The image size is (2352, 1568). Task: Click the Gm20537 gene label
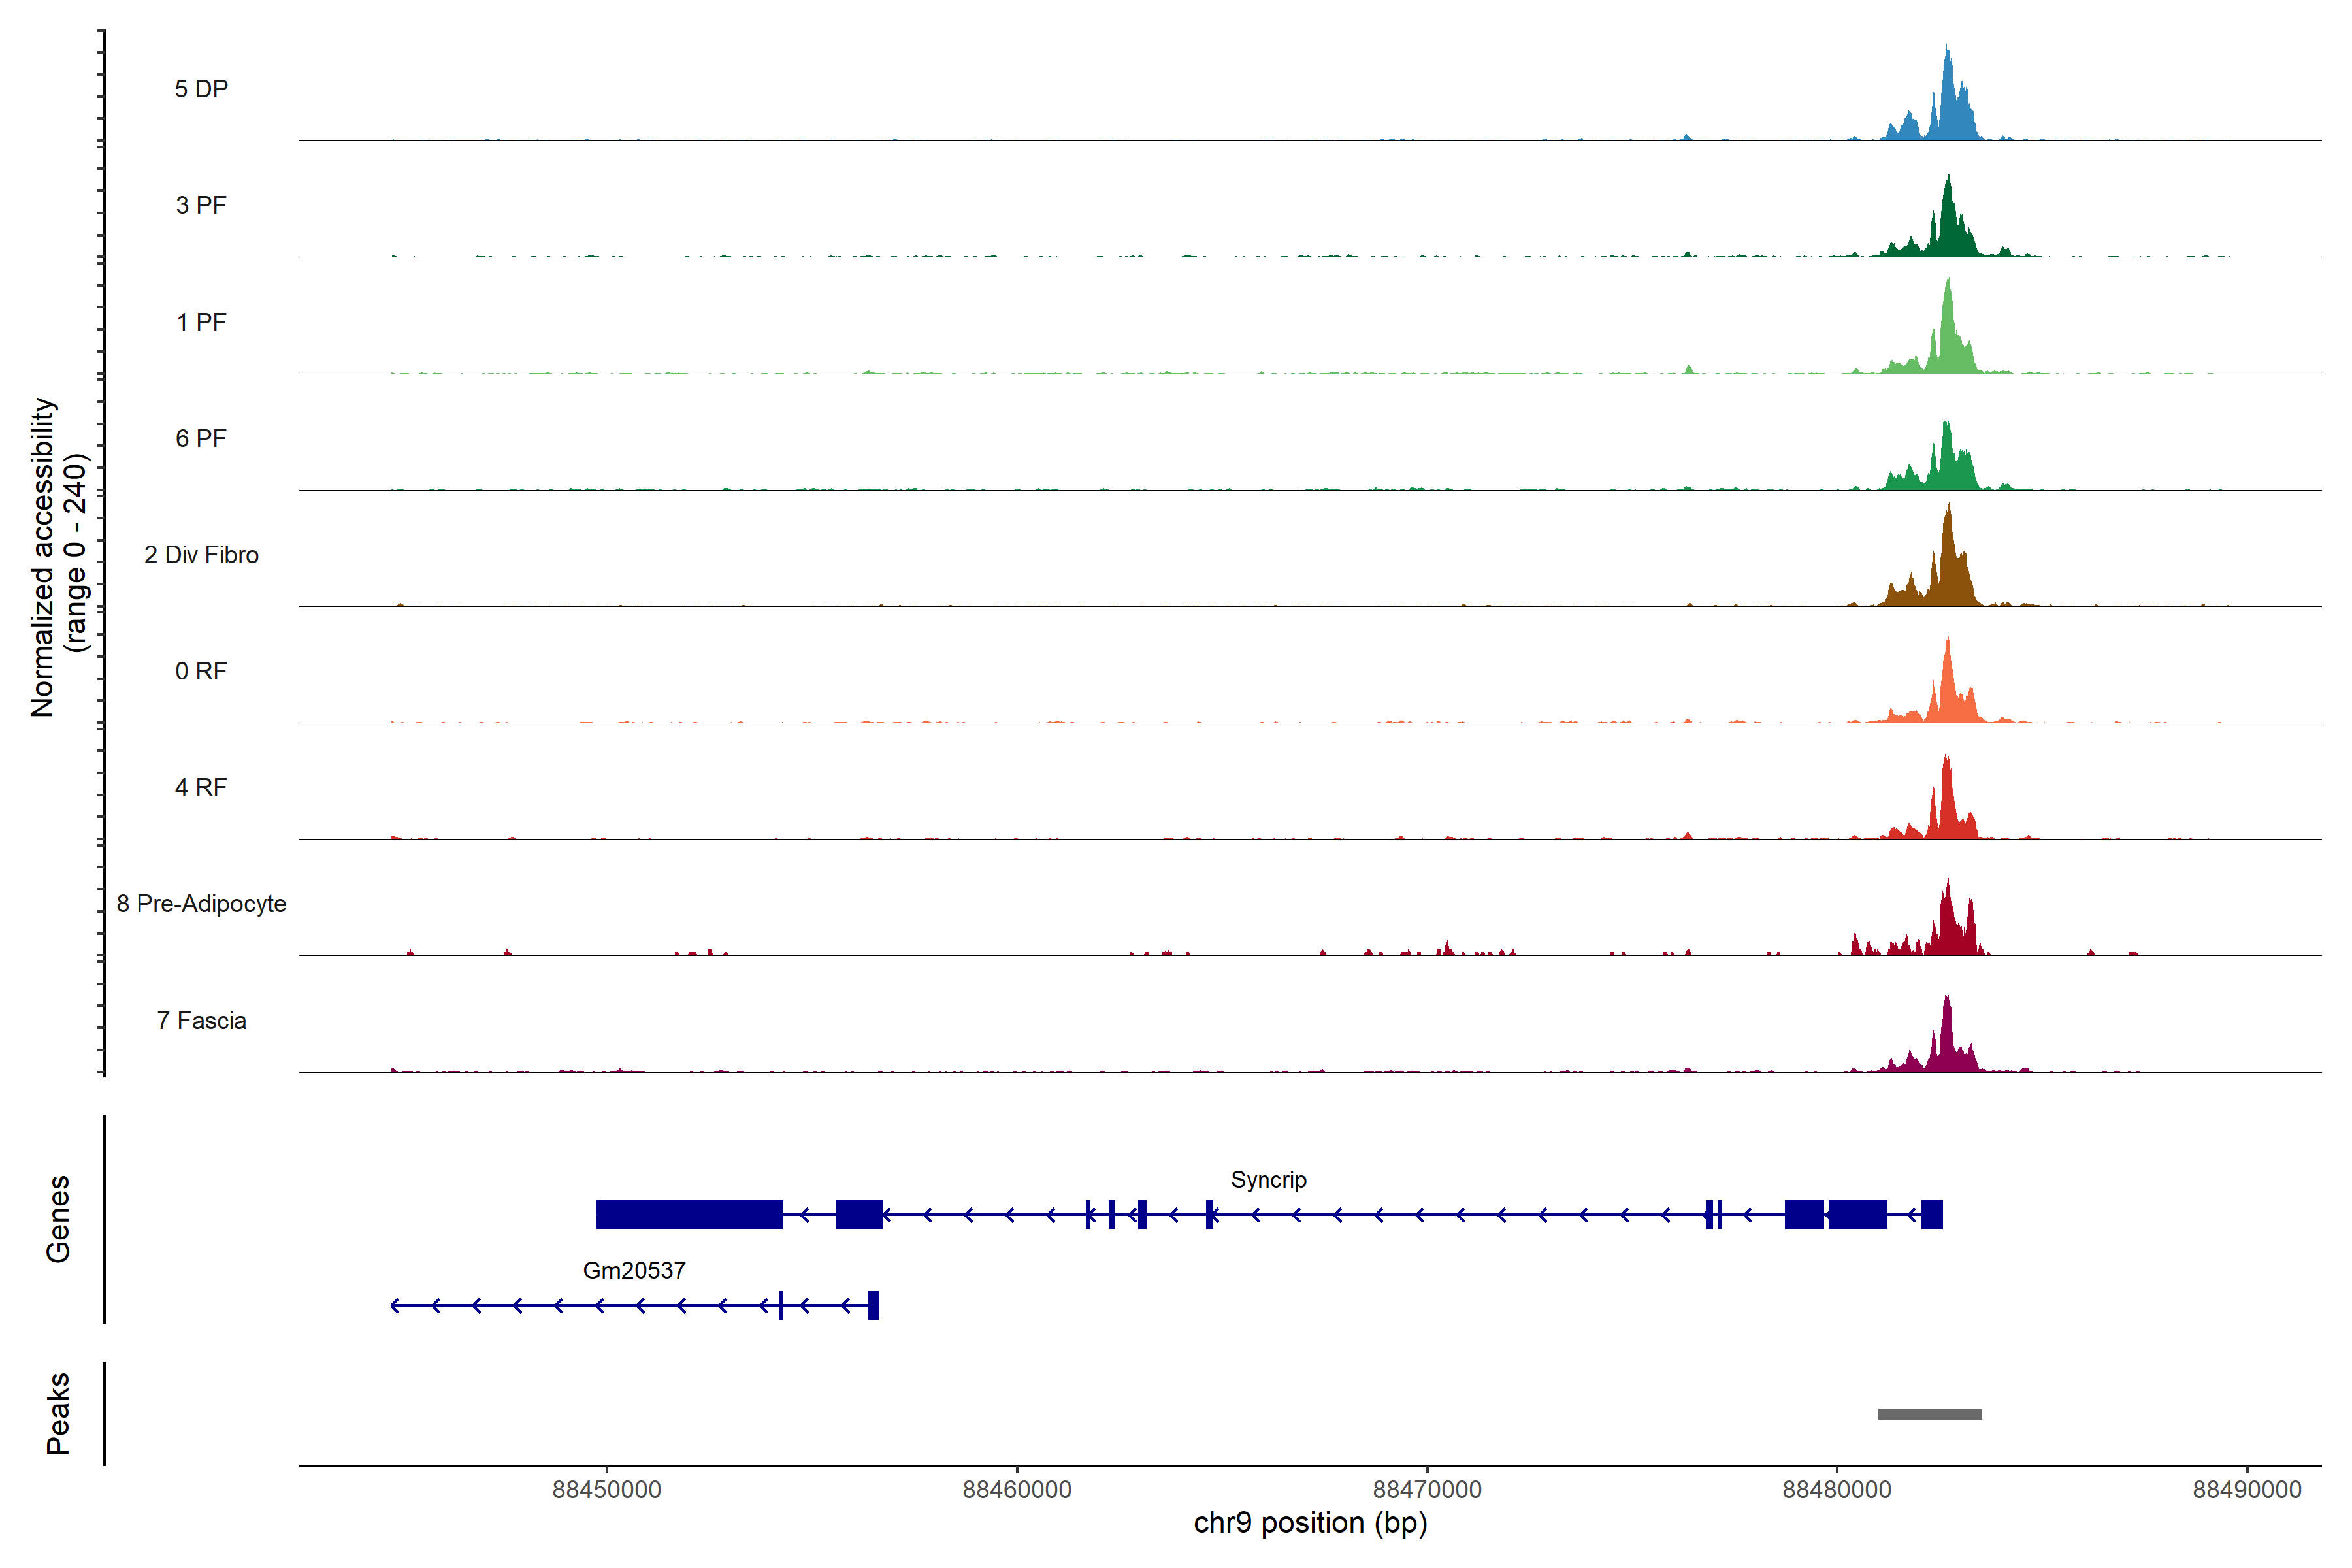tap(634, 1270)
